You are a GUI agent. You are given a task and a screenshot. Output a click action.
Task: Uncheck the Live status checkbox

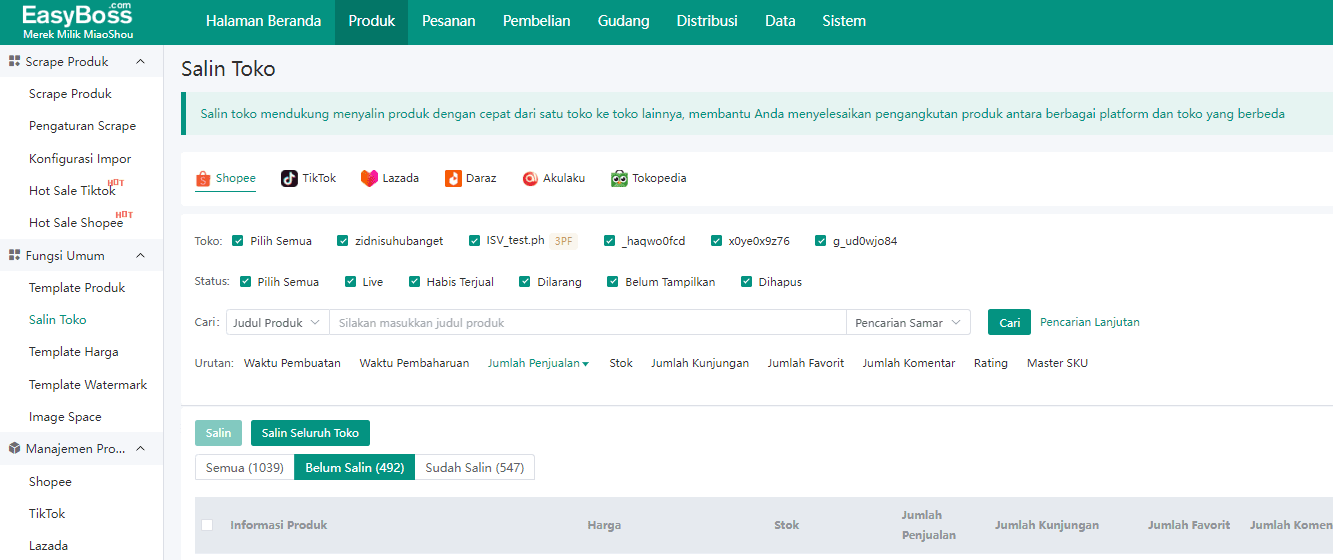[351, 282]
